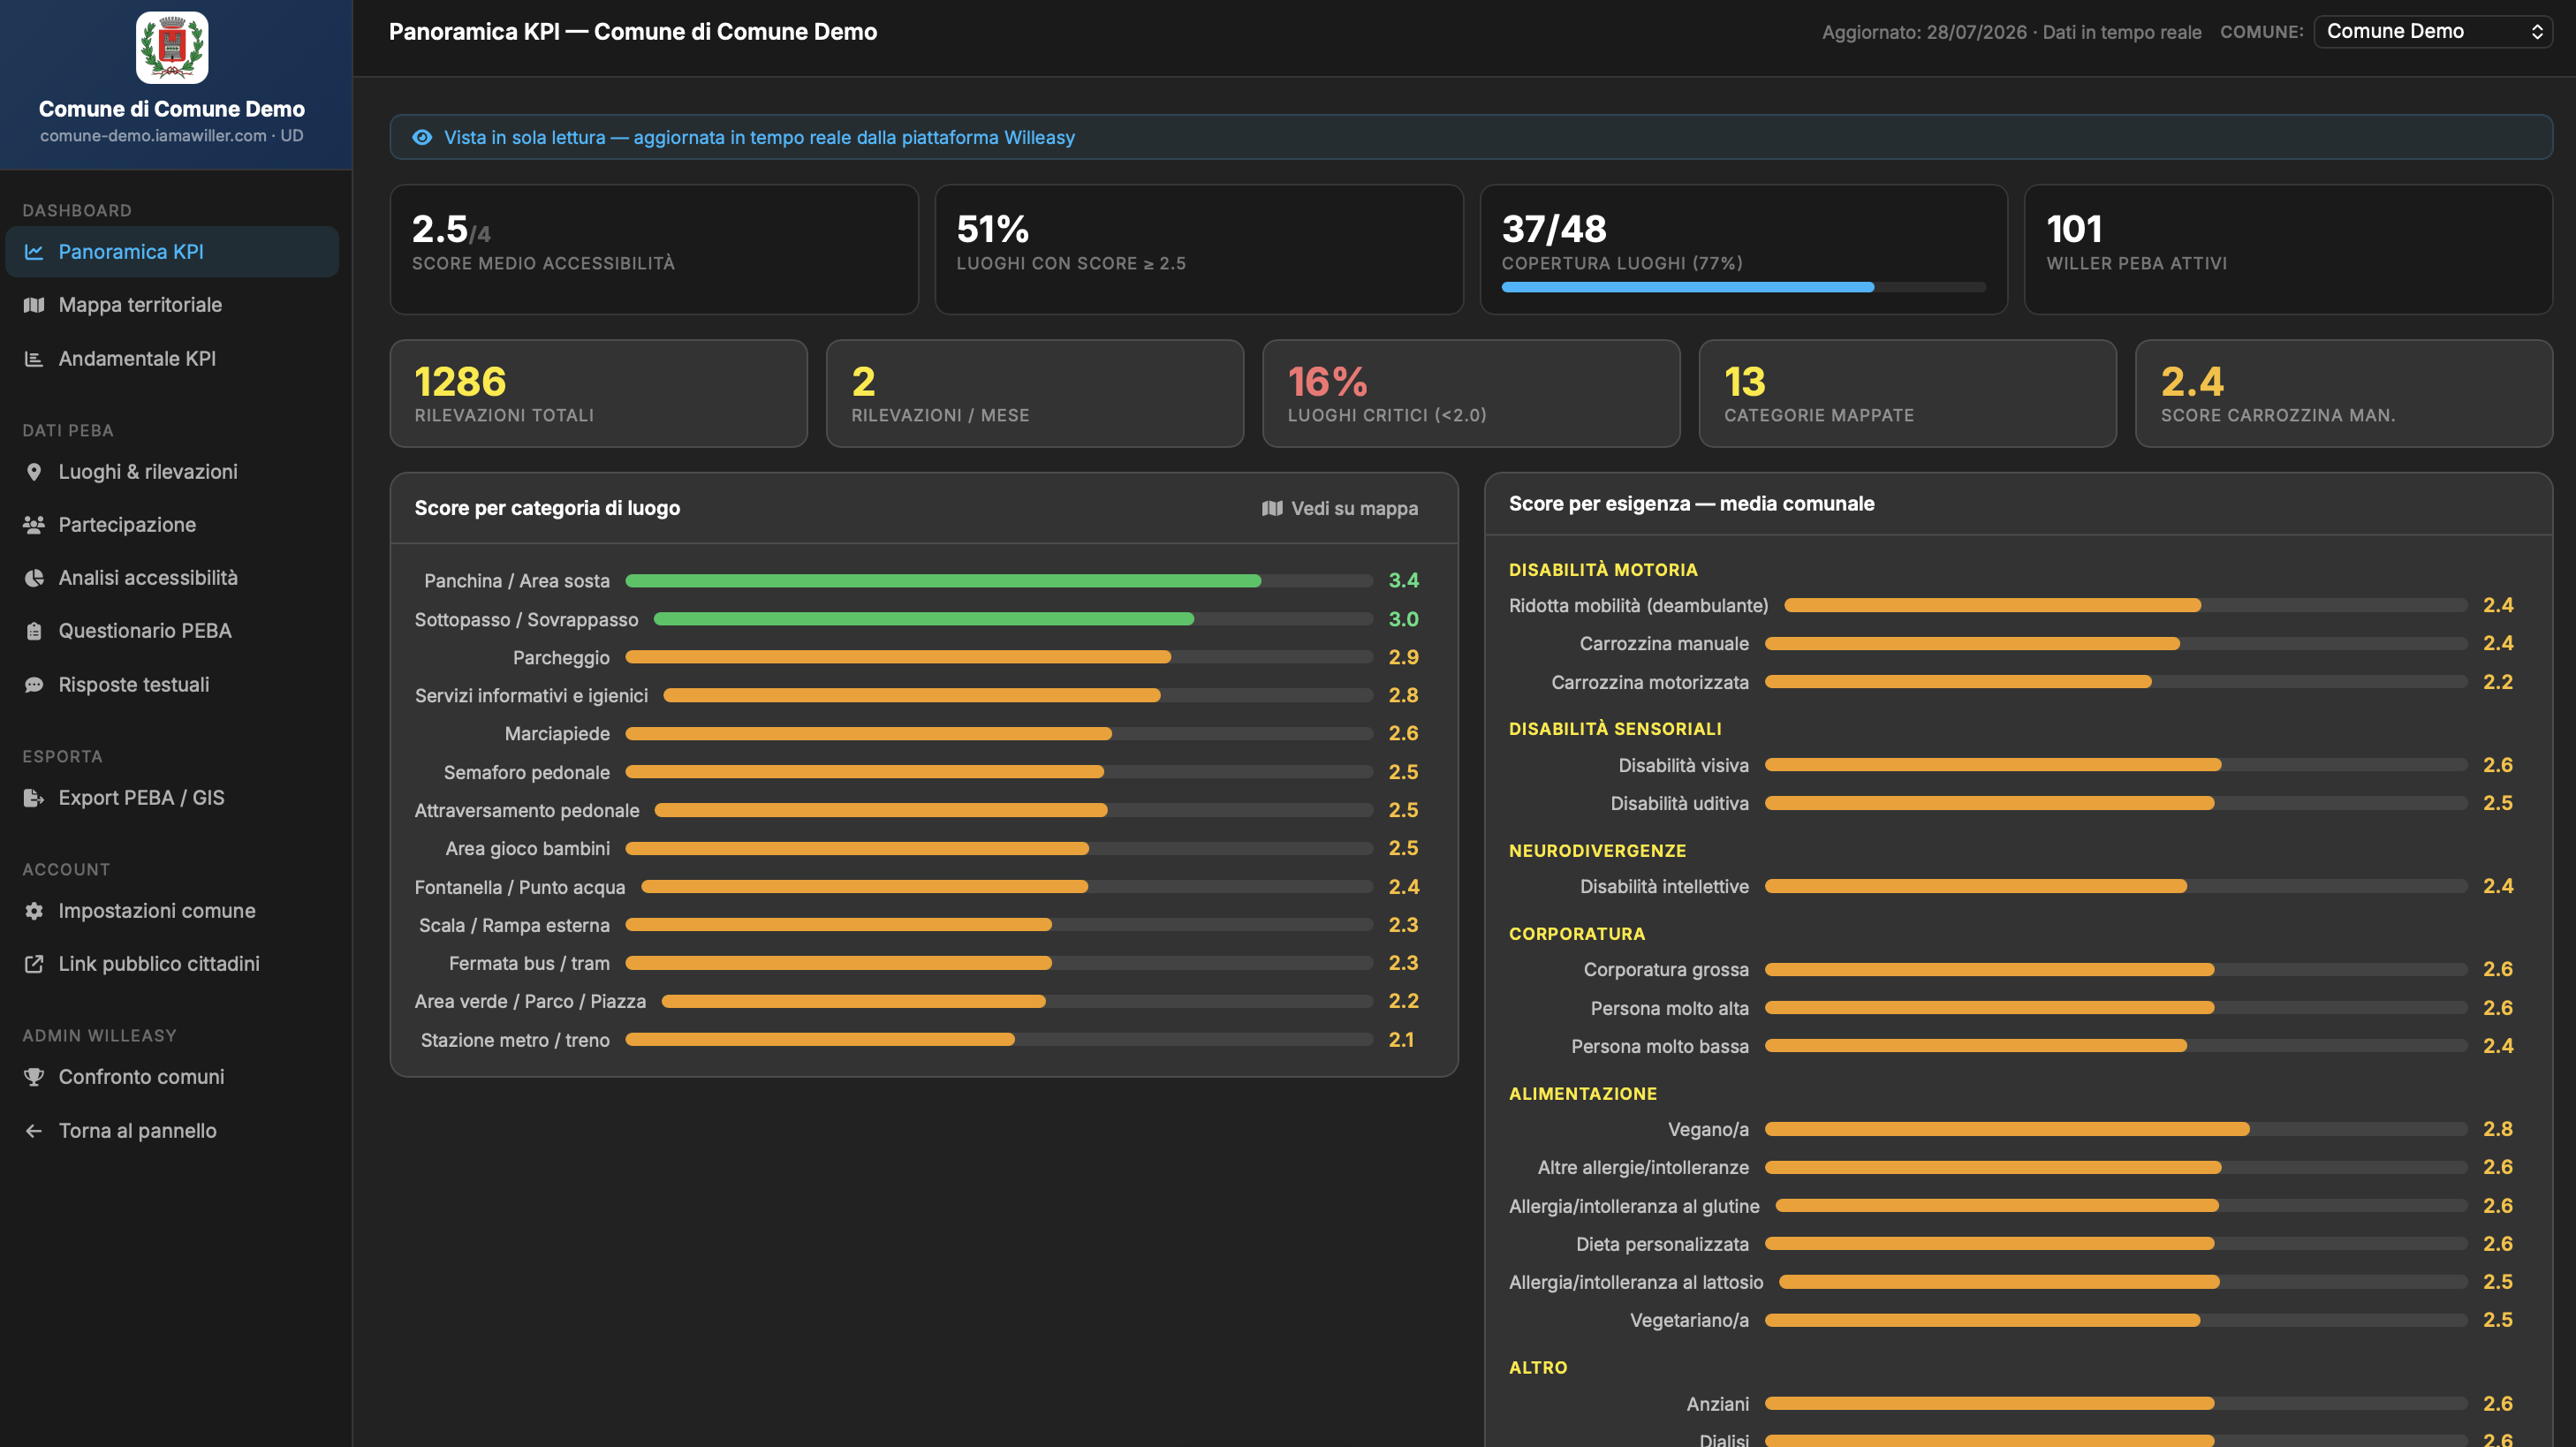This screenshot has width=2576, height=1447.
Task: Click the Andamentale KPI bar chart icon
Action: [x=34, y=358]
